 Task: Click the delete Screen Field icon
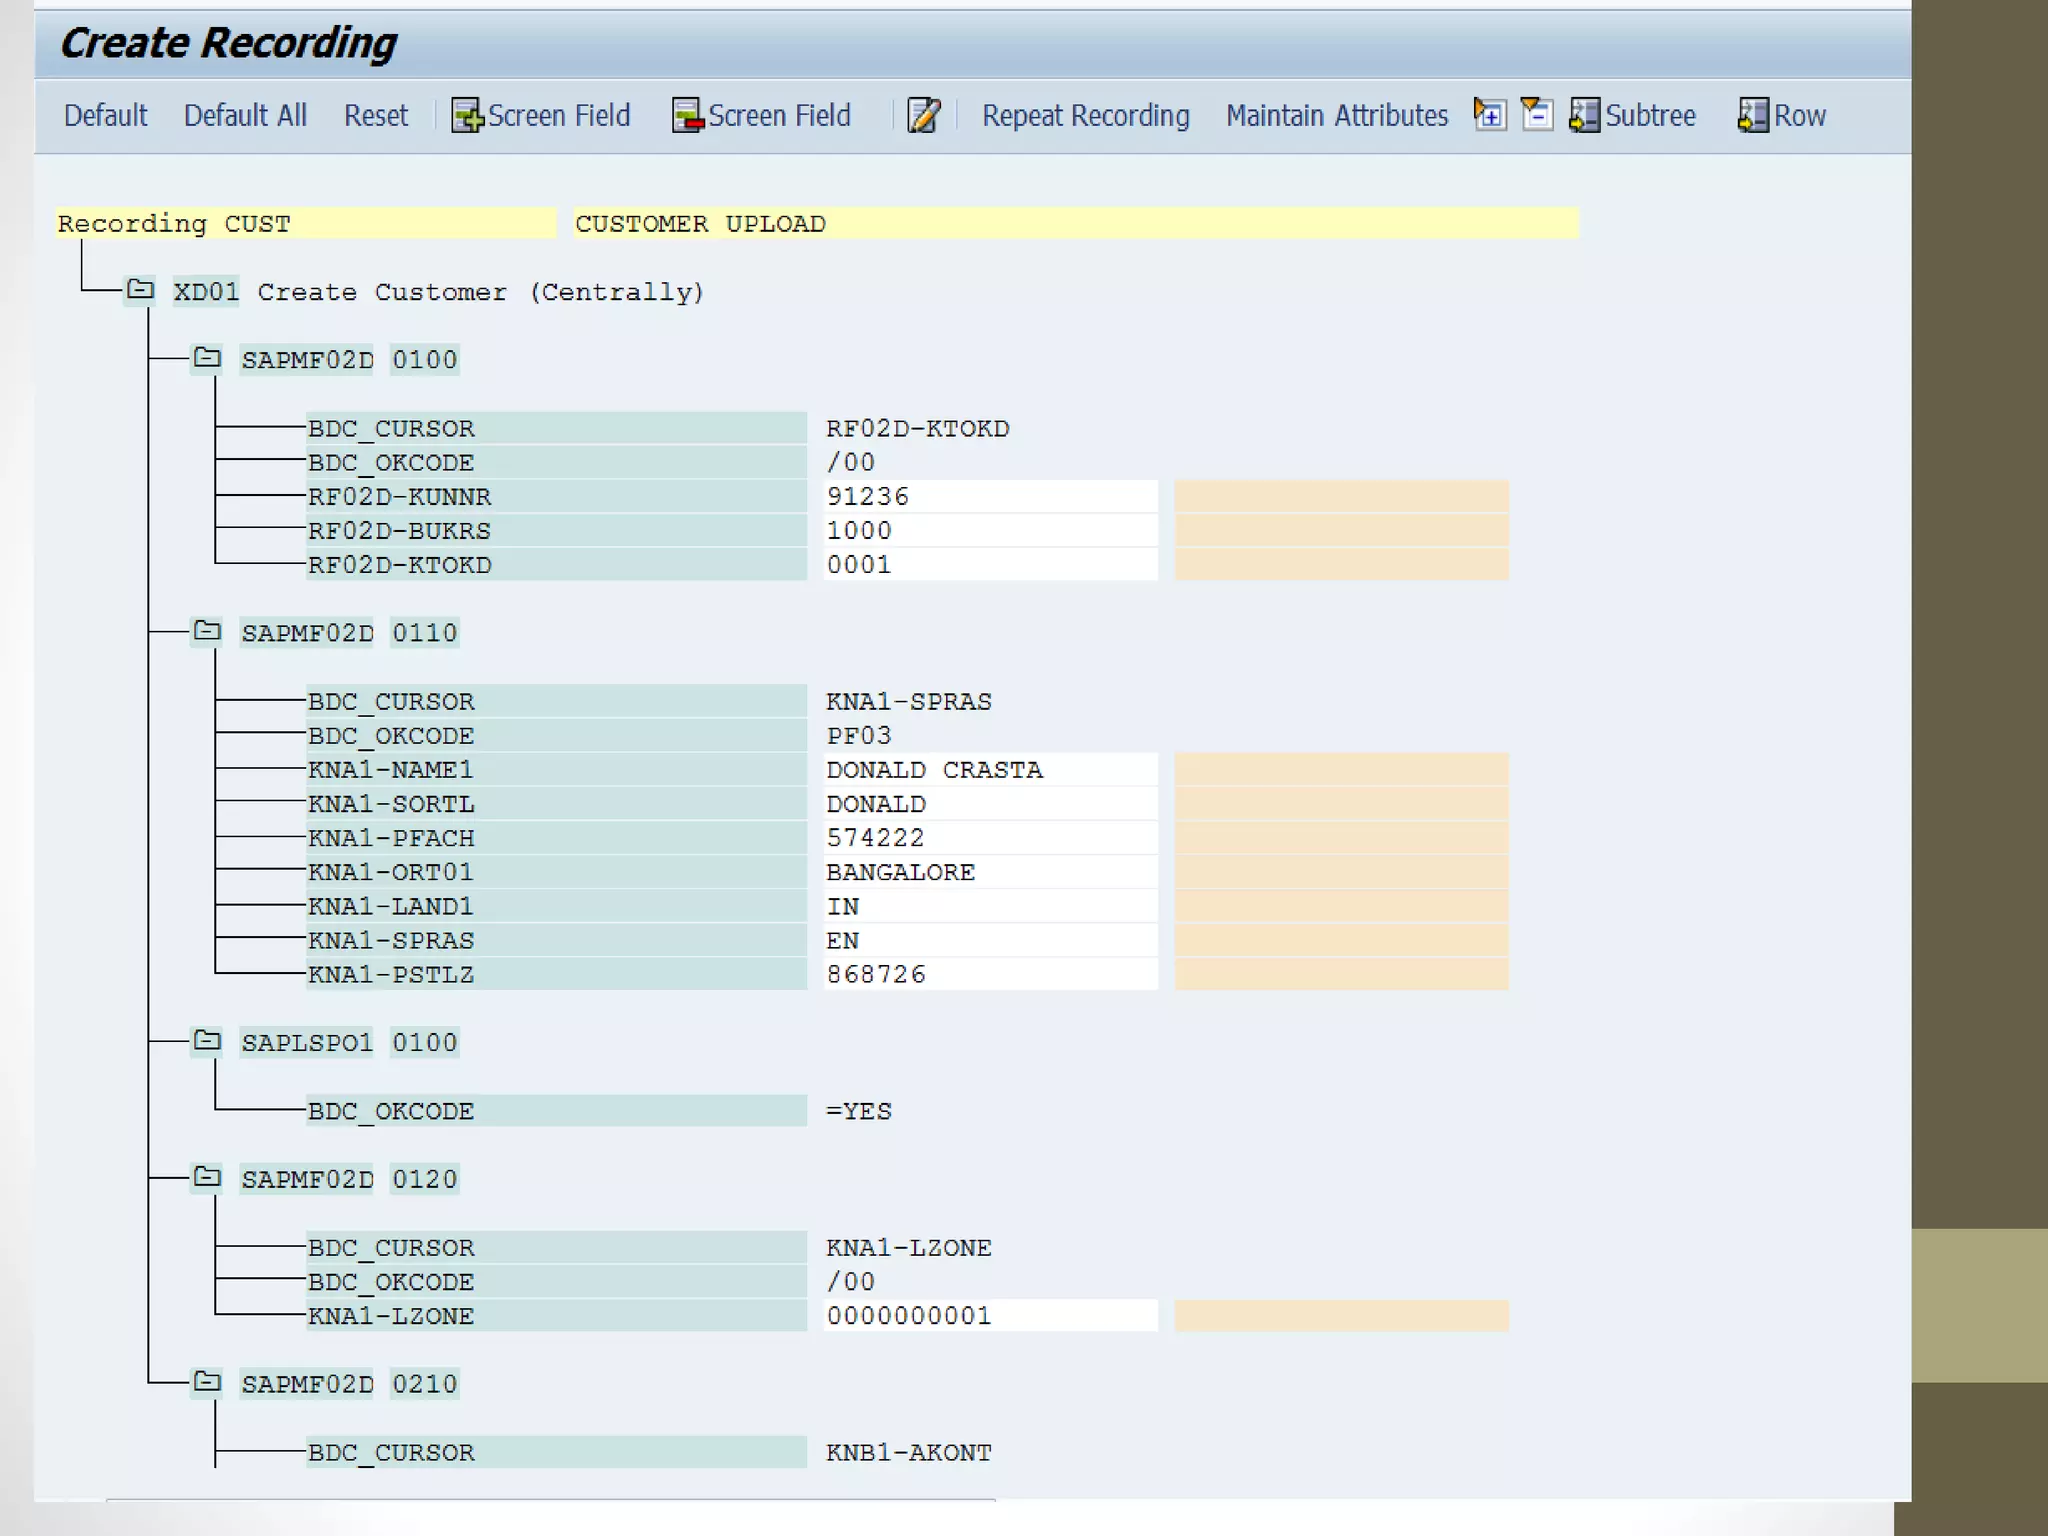click(x=687, y=116)
